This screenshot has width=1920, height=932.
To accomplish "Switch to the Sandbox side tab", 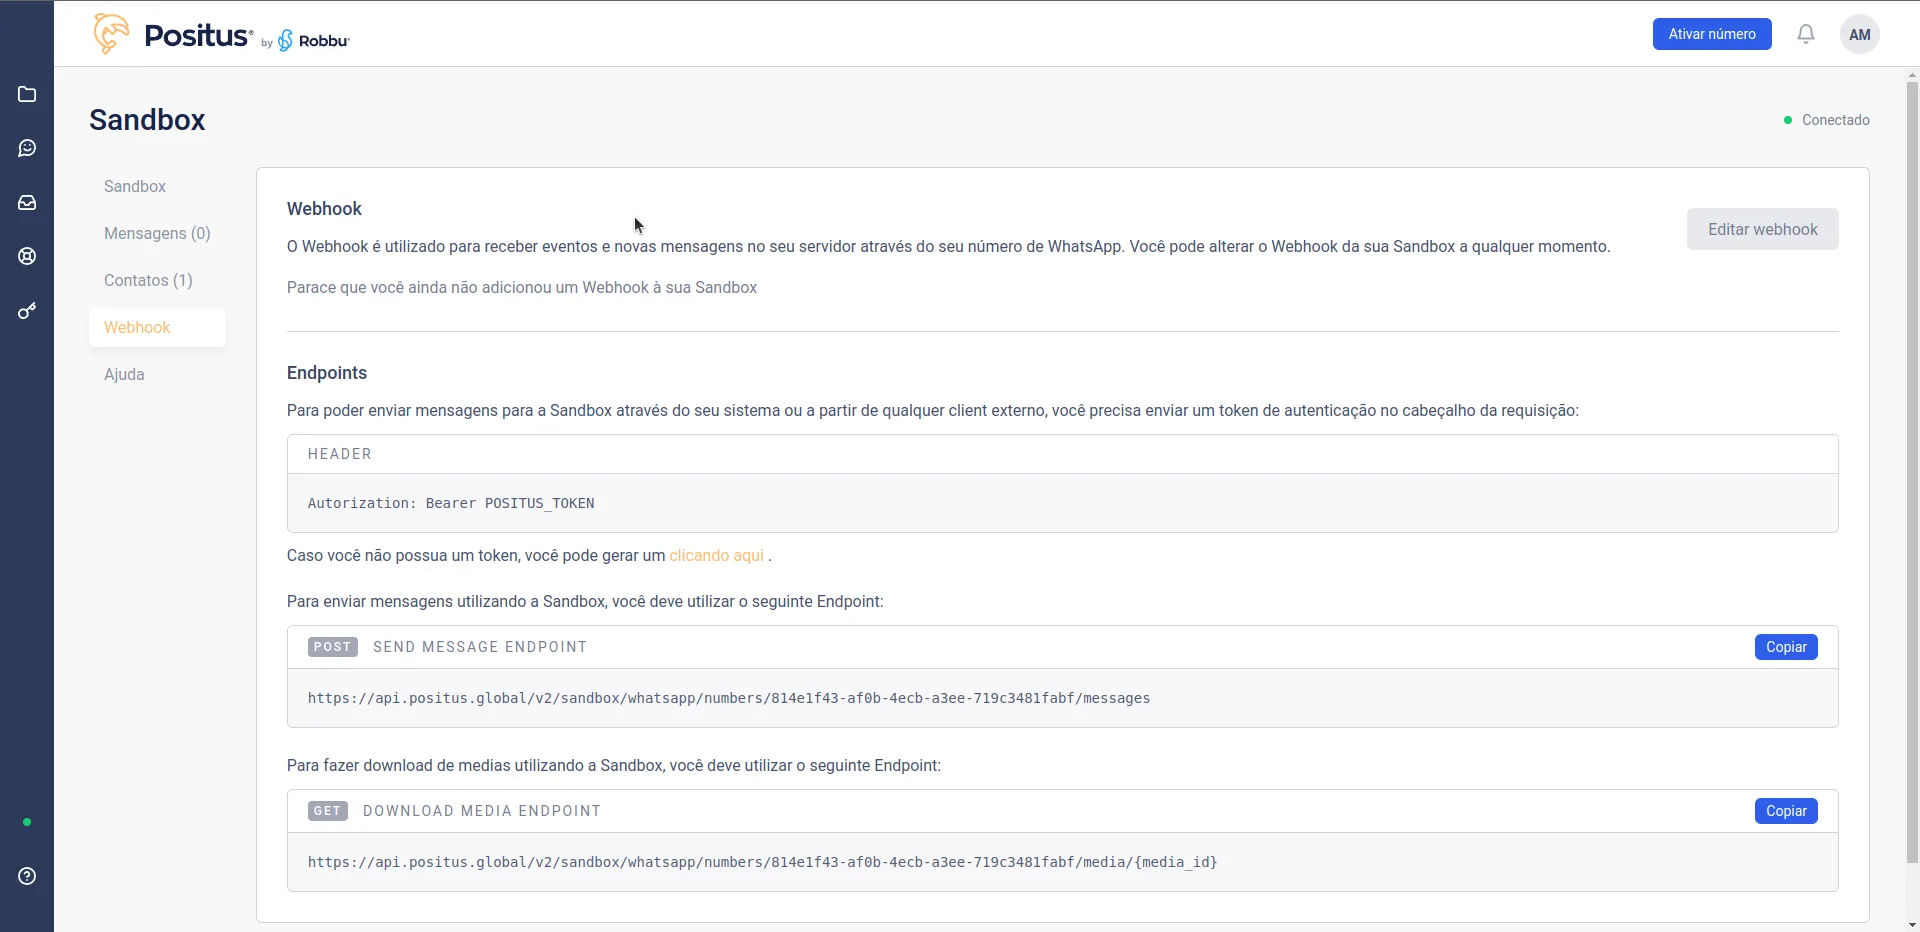I will coord(157,186).
